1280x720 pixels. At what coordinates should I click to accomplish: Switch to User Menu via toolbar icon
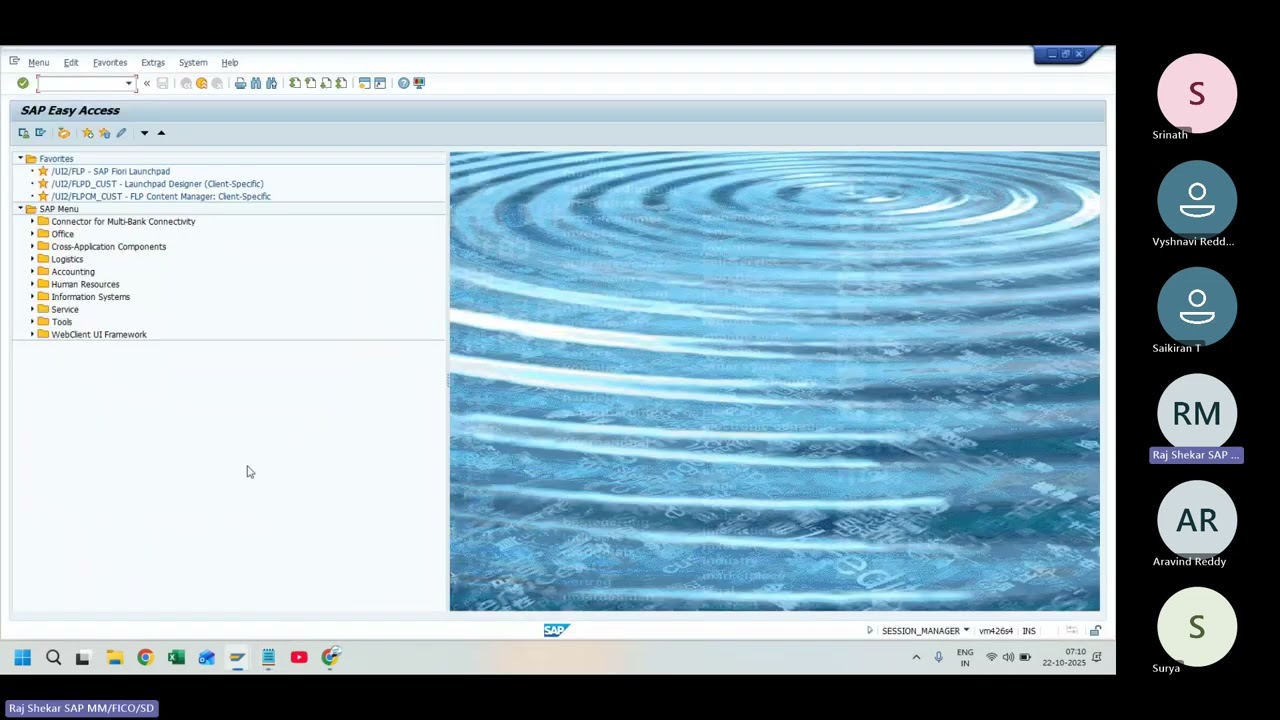pos(24,133)
